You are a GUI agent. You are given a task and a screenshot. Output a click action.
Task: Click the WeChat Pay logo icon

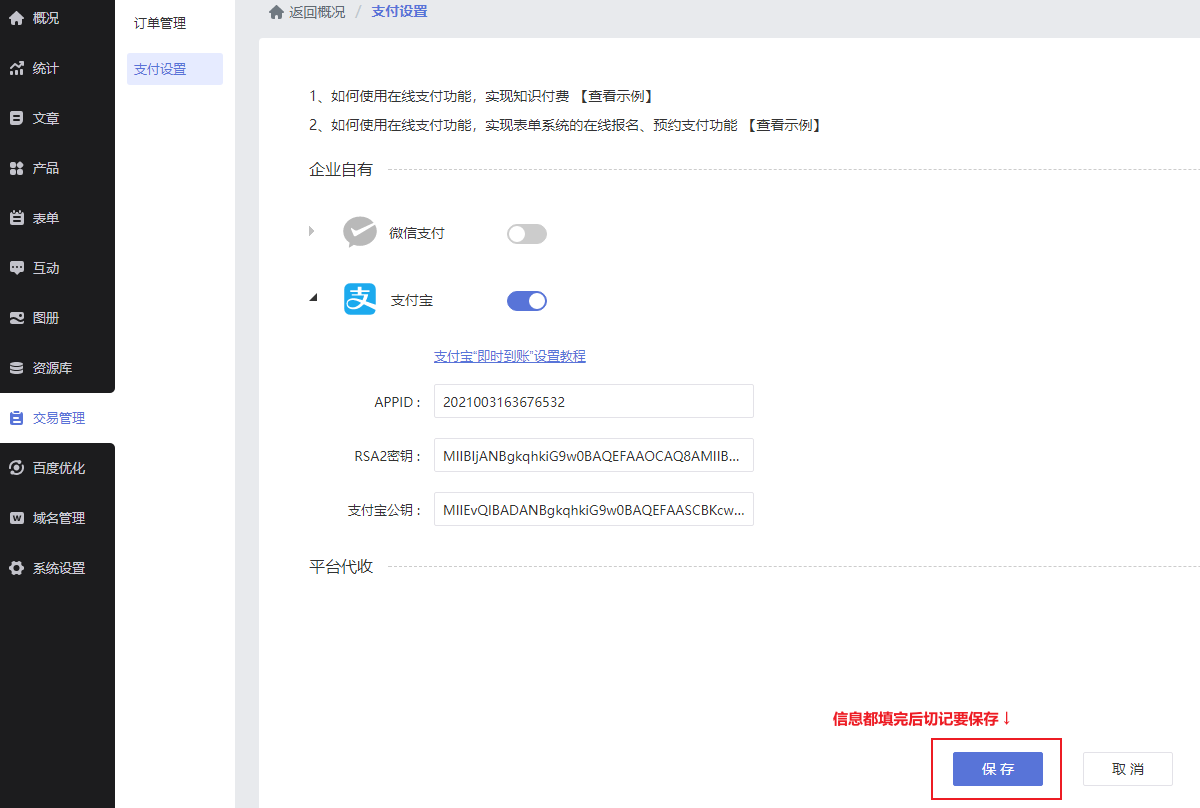tap(360, 232)
